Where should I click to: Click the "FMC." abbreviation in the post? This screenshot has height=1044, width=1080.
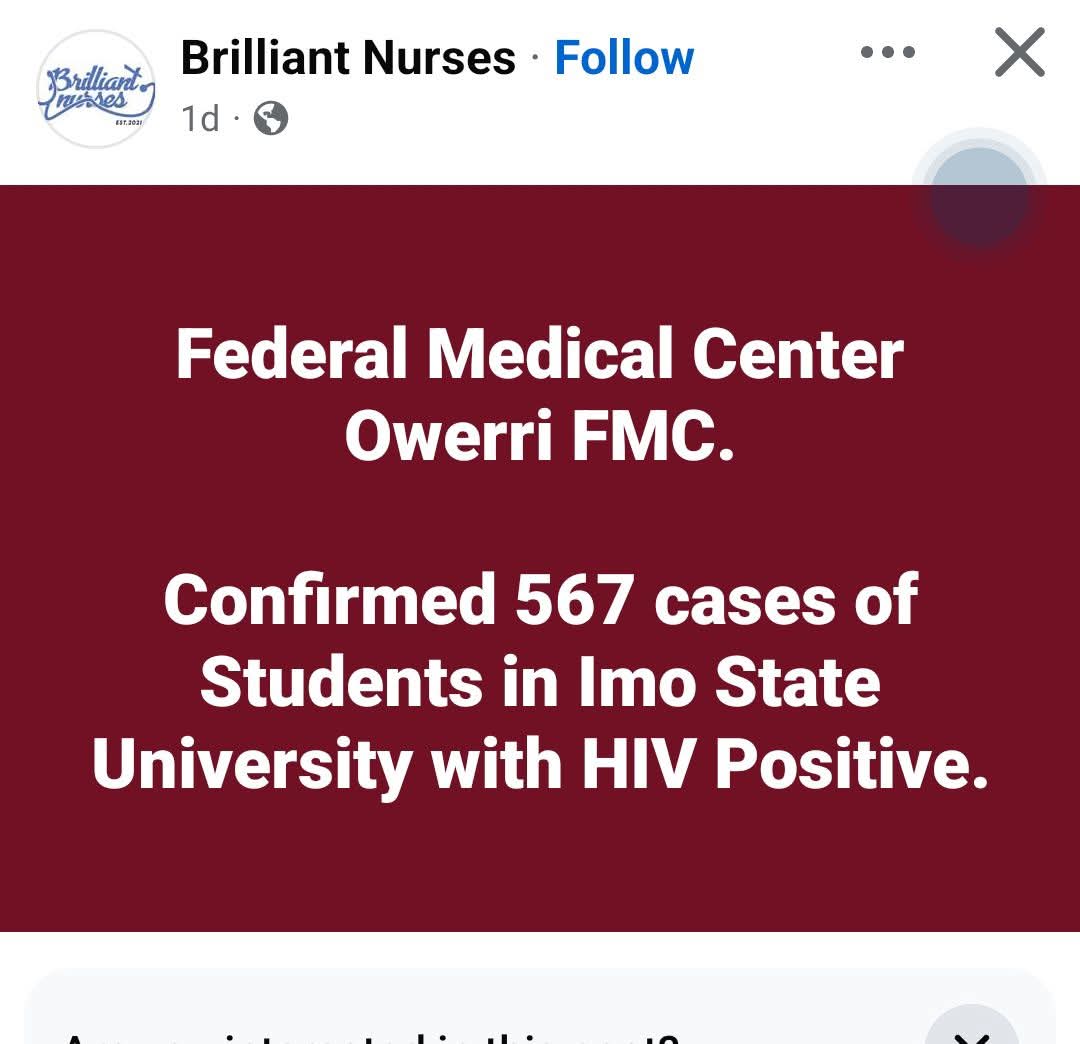tap(653, 436)
